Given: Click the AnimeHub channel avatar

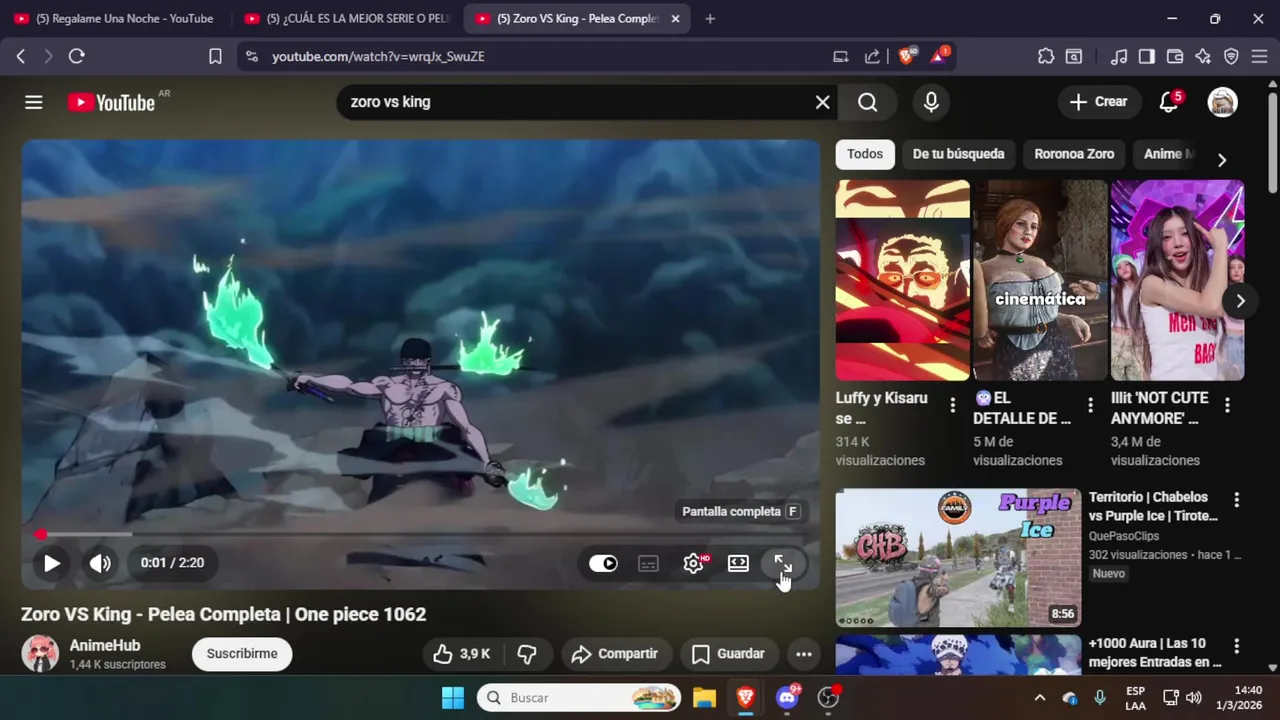Looking at the screenshot, I should [x=40, y=654].
